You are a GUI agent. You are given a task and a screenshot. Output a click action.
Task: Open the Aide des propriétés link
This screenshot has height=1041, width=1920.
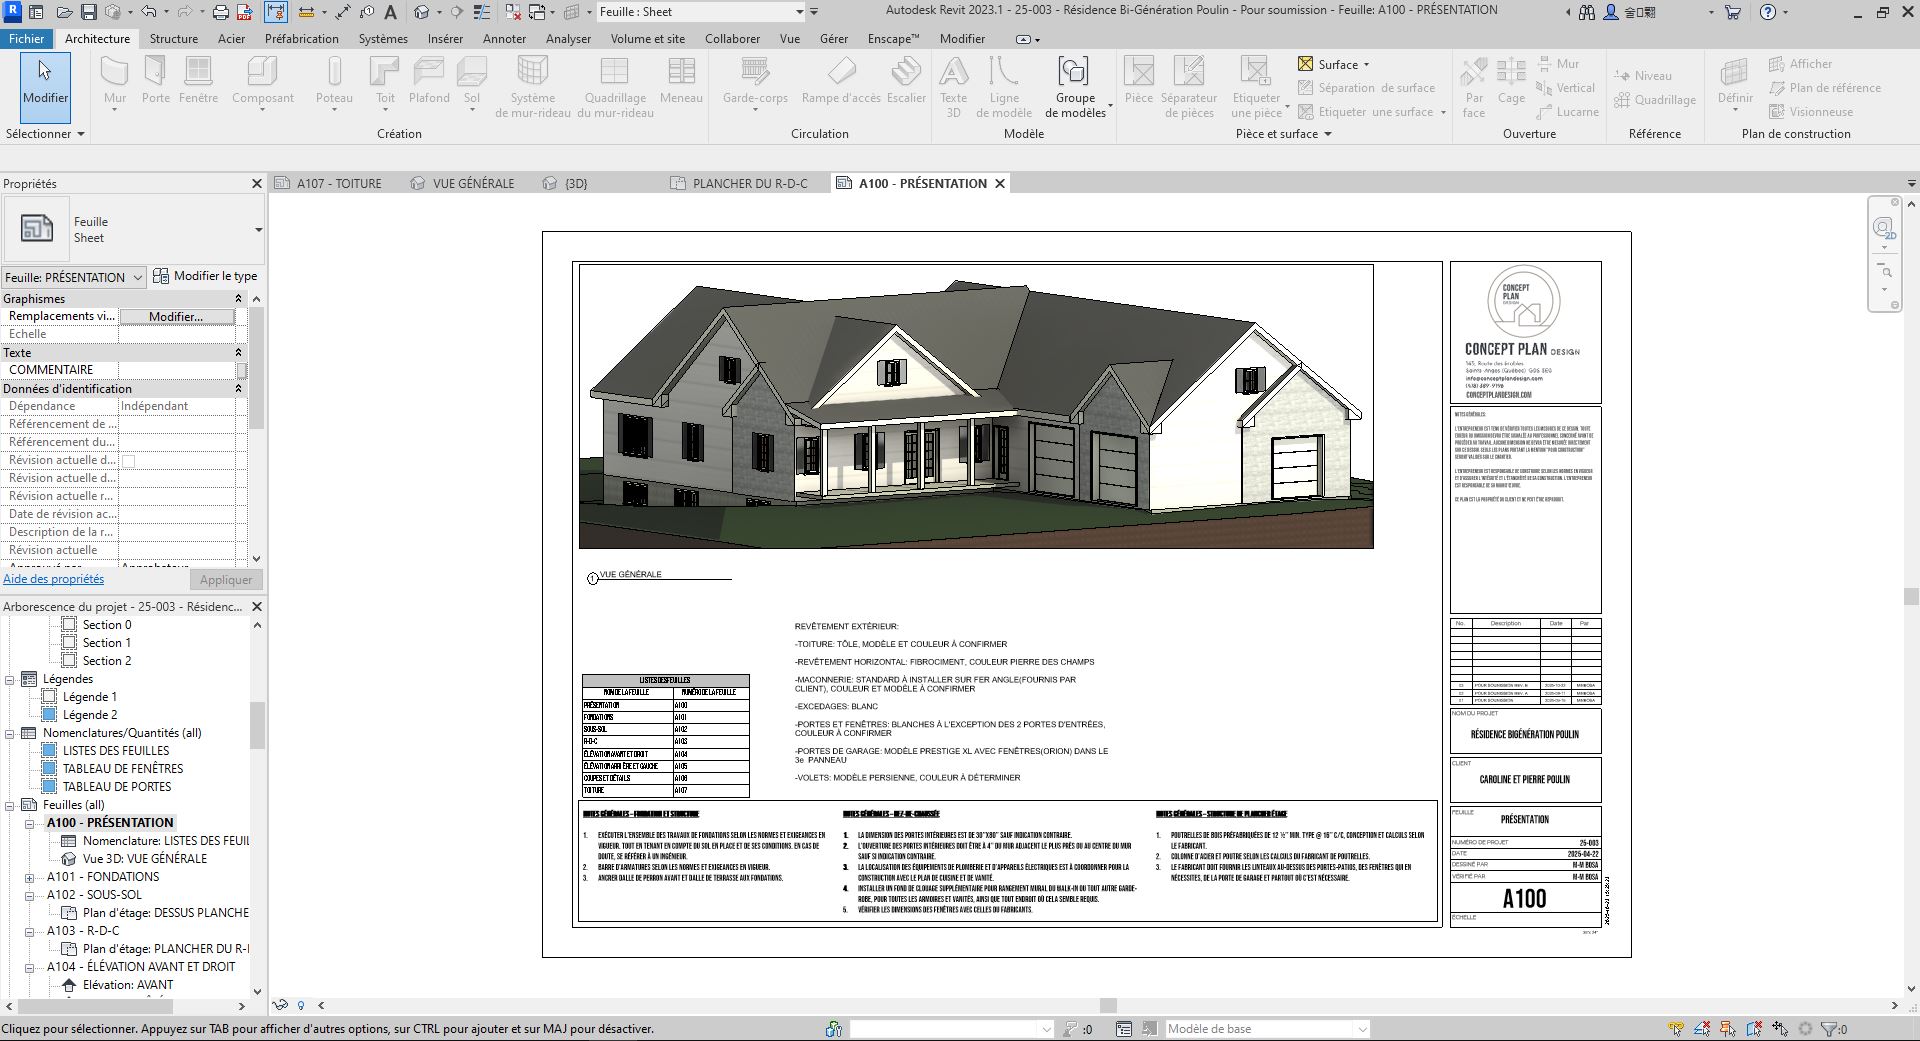(x=53, y=579)
